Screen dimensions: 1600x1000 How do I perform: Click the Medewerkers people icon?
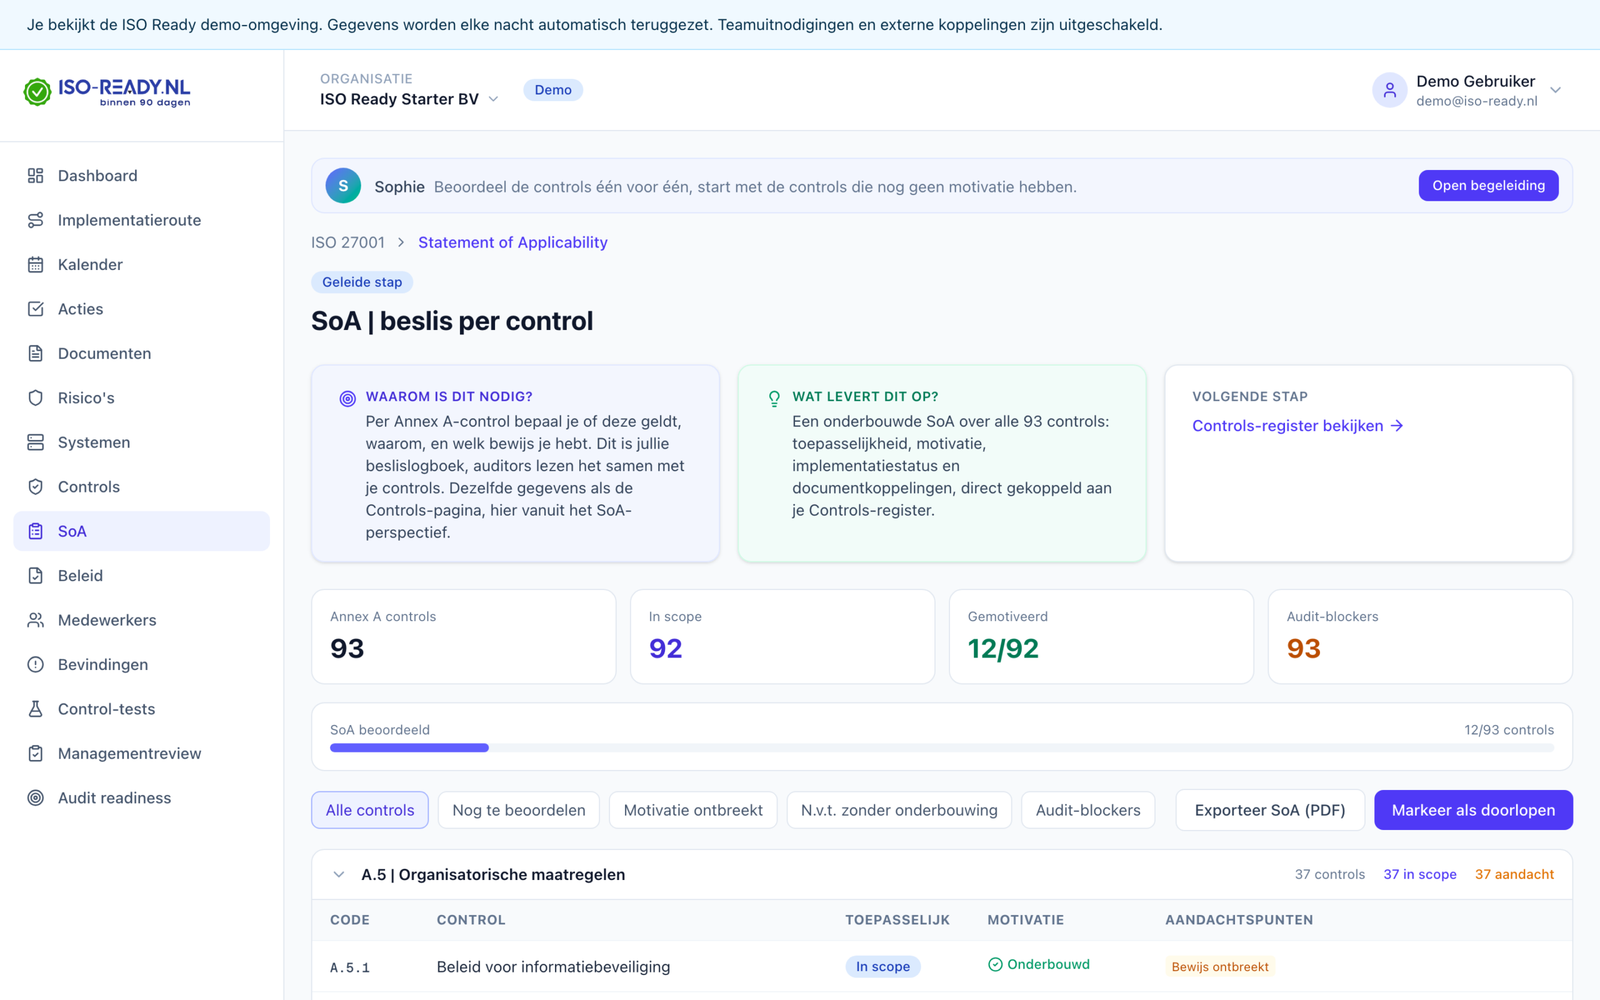[x=36, y=620]
